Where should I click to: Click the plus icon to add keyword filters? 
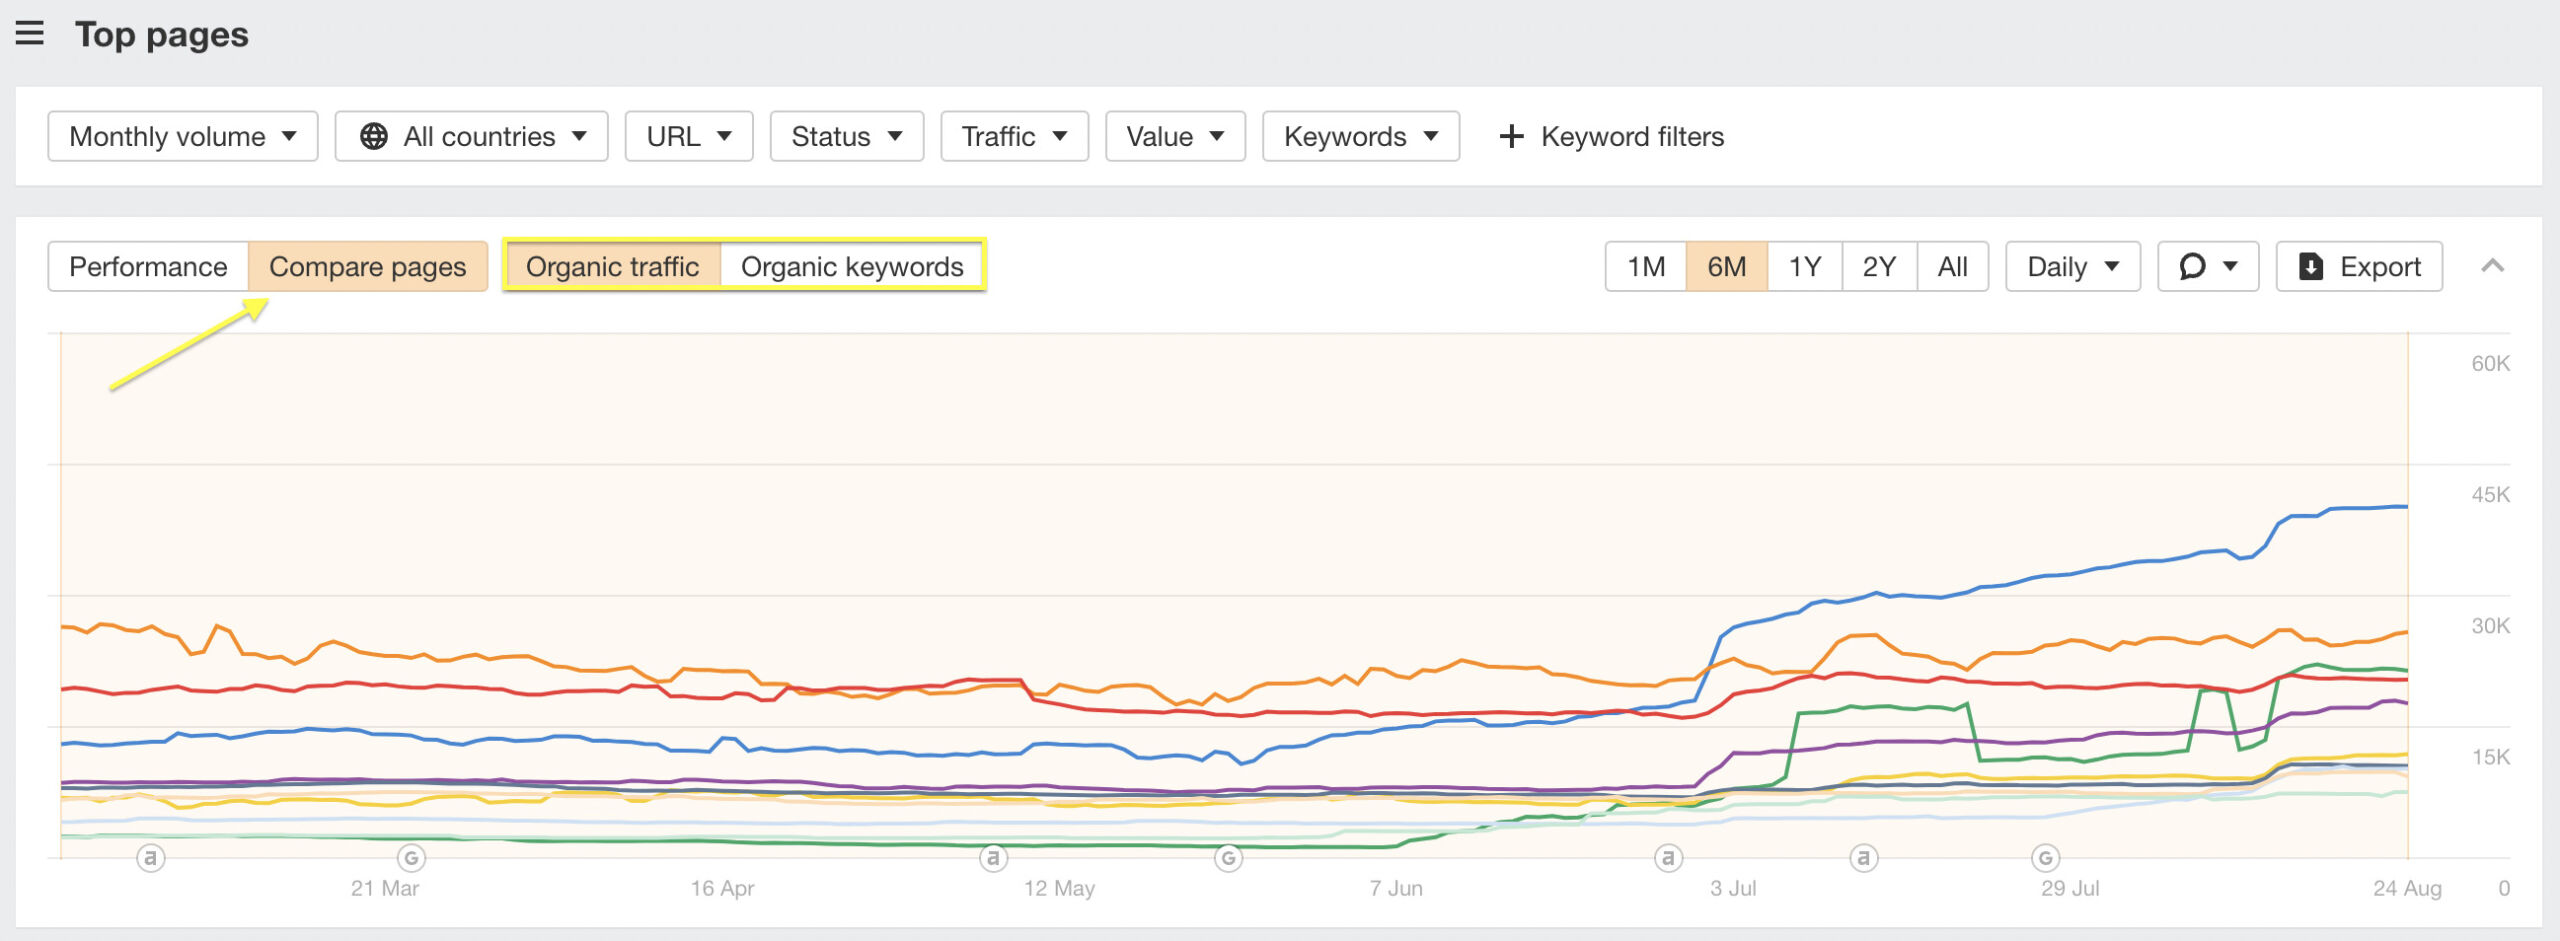tap(1510, 136)
